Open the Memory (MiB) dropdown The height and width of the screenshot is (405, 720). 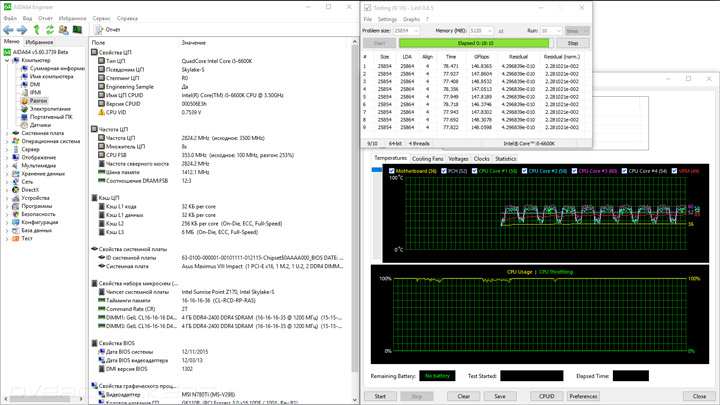click(x=481, y=31)
